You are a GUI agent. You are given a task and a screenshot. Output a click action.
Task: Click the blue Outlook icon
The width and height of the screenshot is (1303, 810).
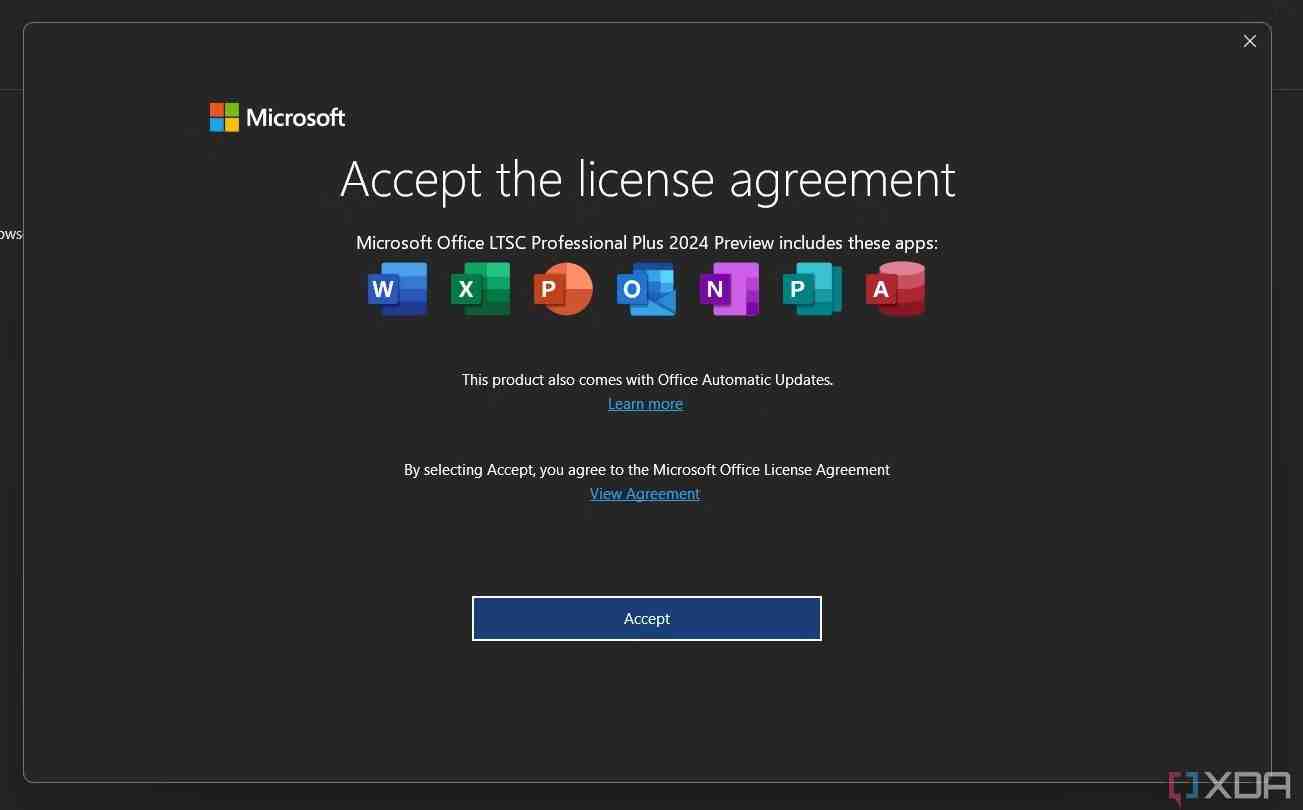click(646, 289)
